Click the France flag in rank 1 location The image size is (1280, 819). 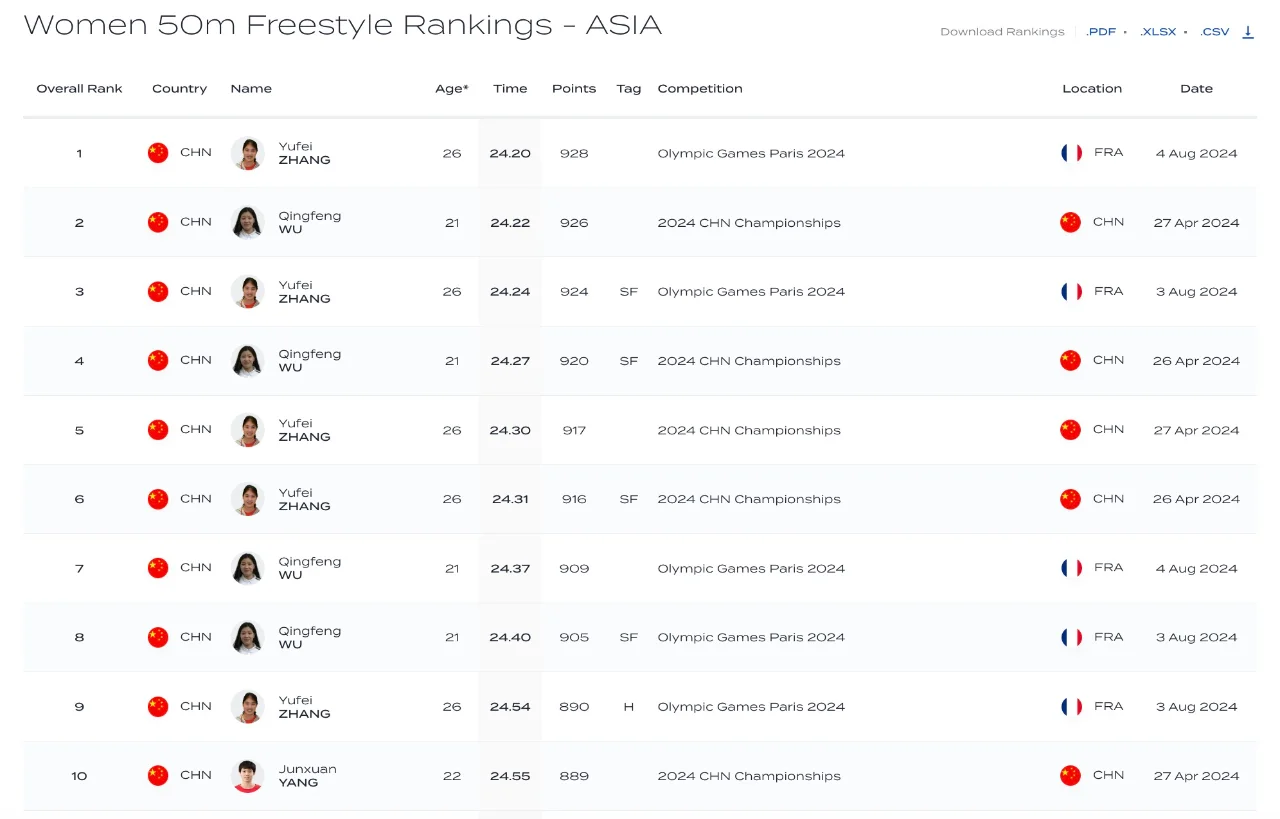pos(1071,153)
